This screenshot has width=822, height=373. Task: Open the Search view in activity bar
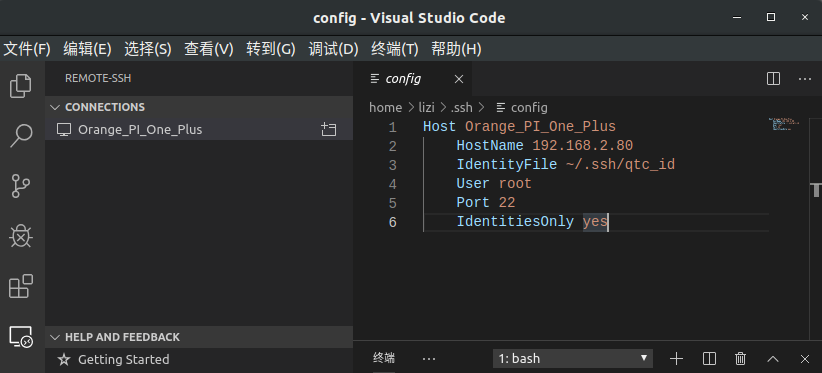[21, 136]
